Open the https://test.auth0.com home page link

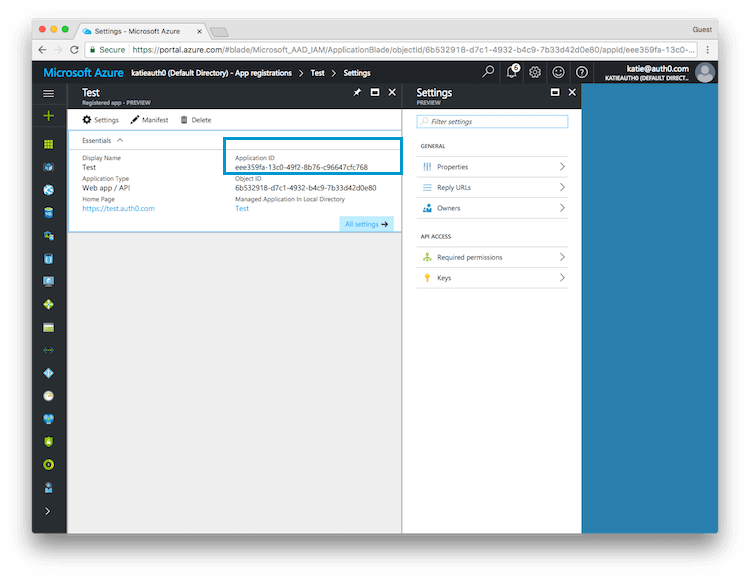tap(118, 209)
